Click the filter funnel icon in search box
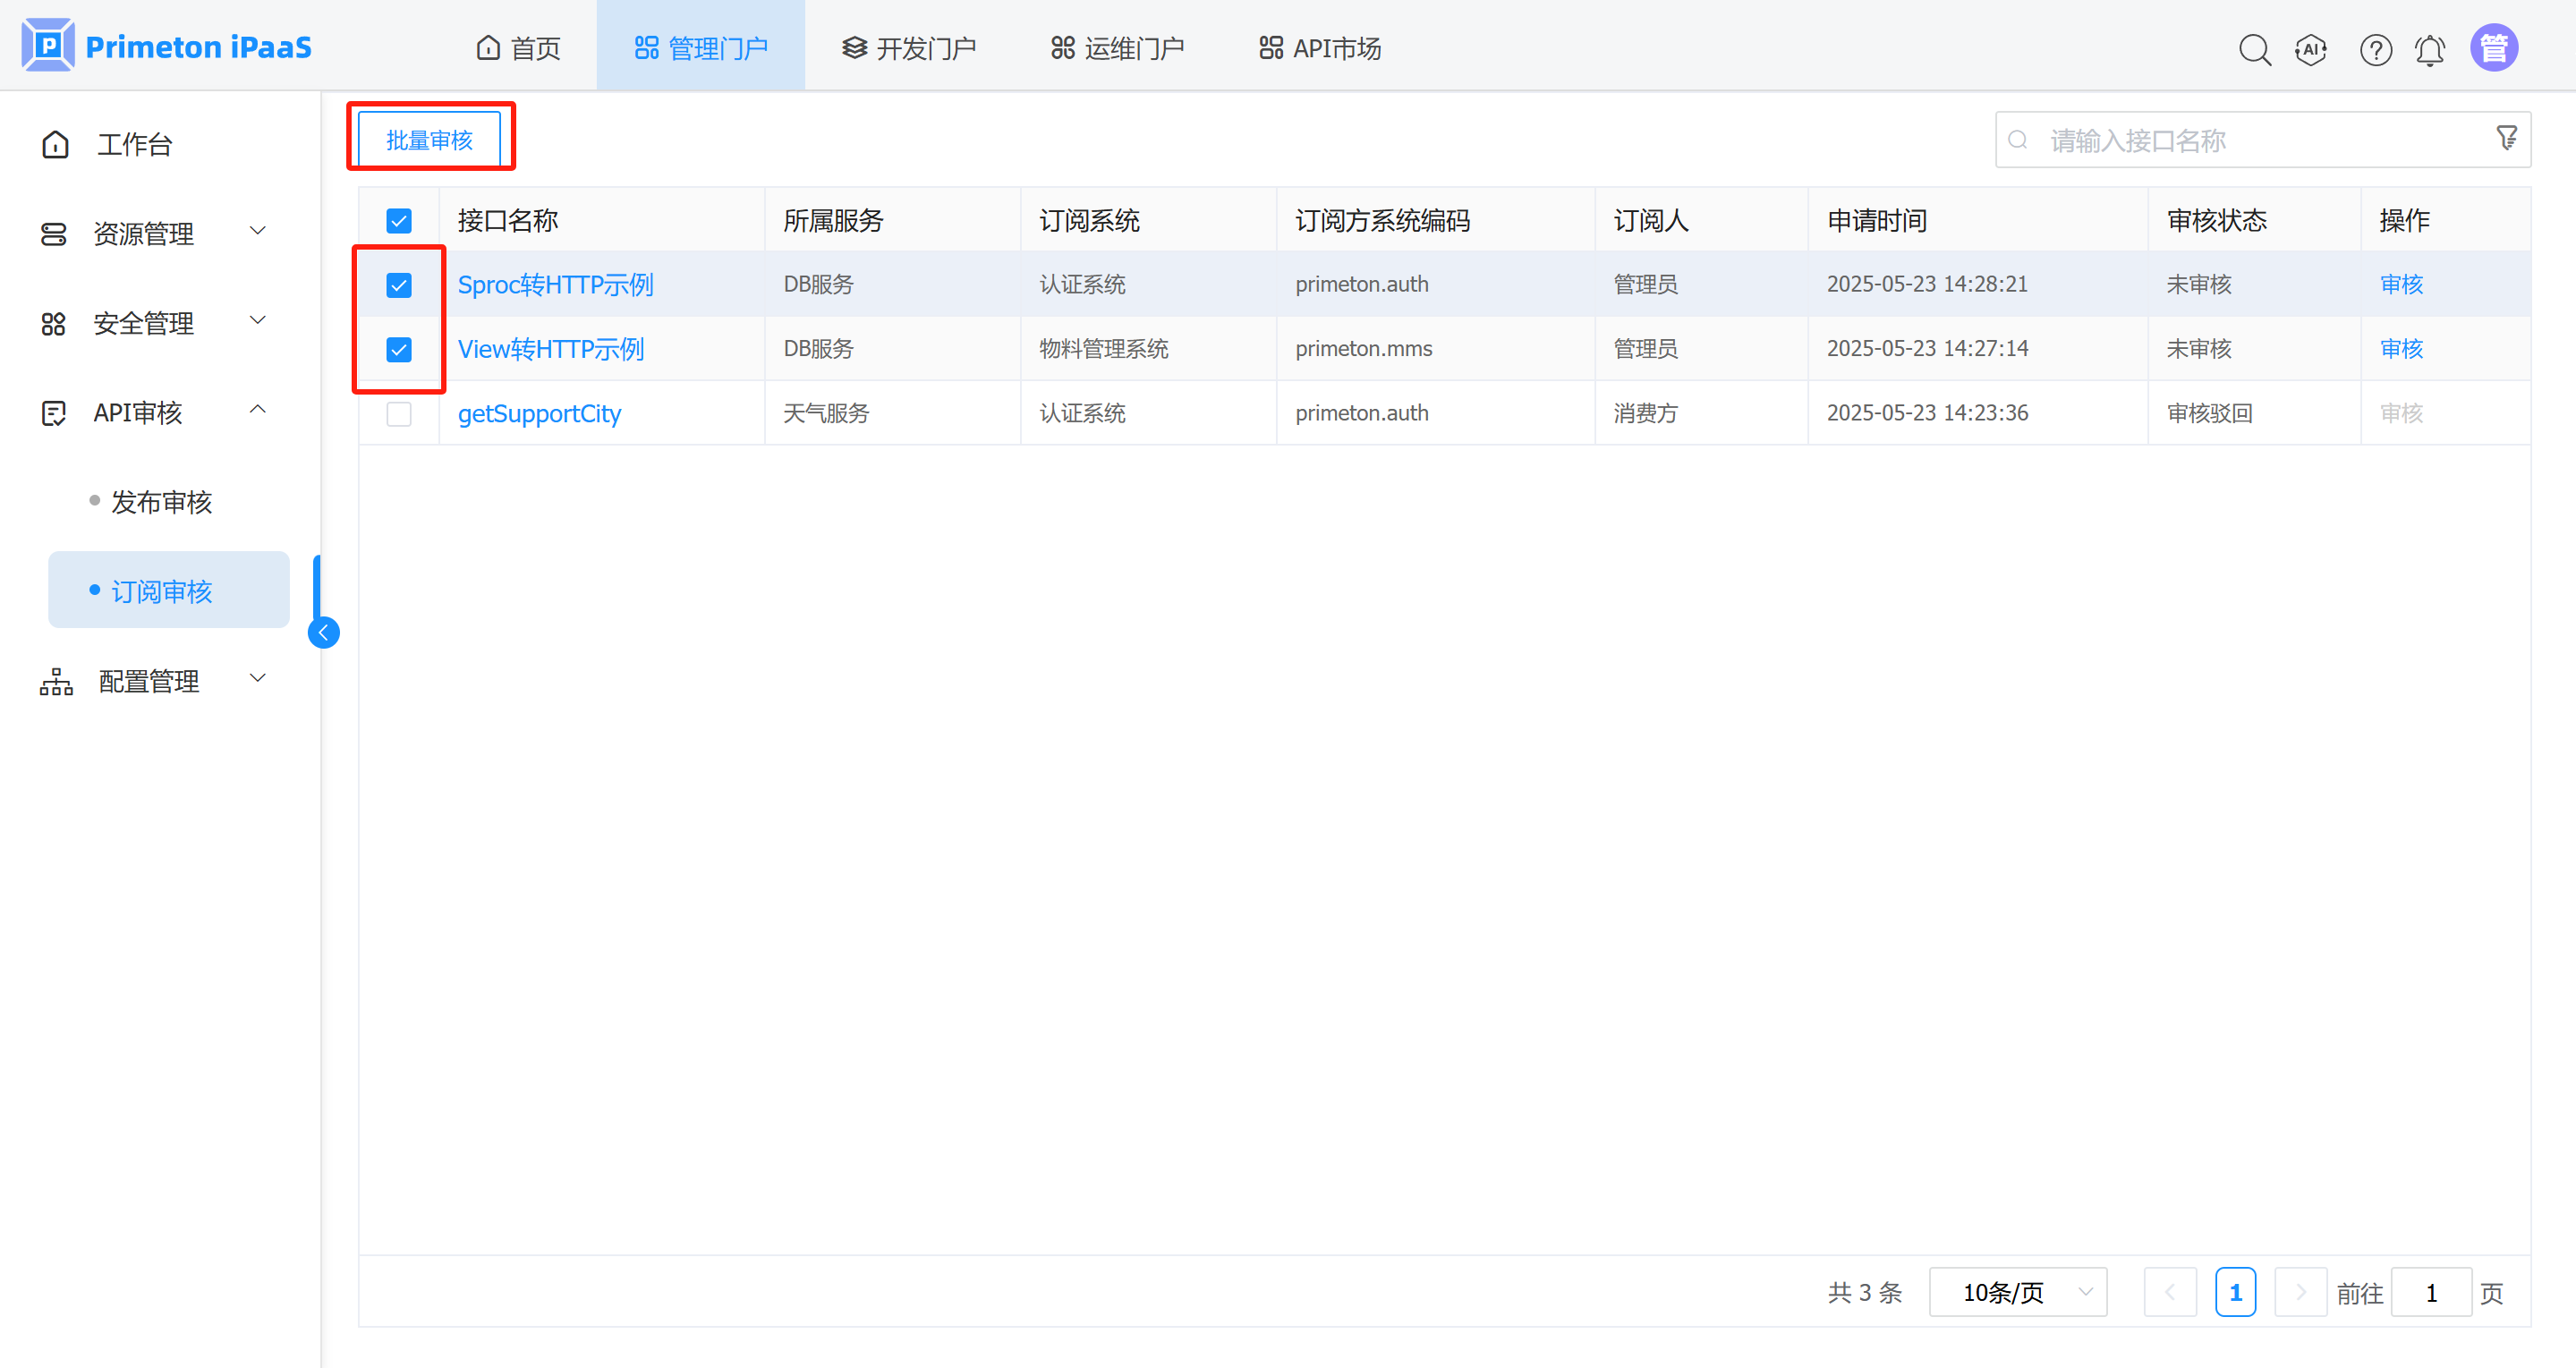The height and width of the screenshot is (1368, 2576). click(x=2506, y=138)
